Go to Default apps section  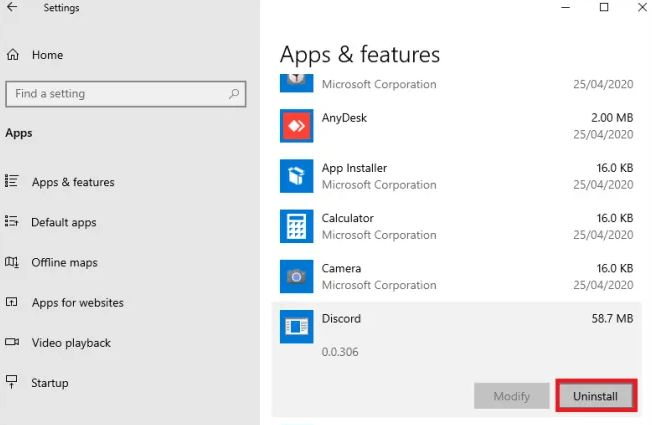click(x=64, y=222)
